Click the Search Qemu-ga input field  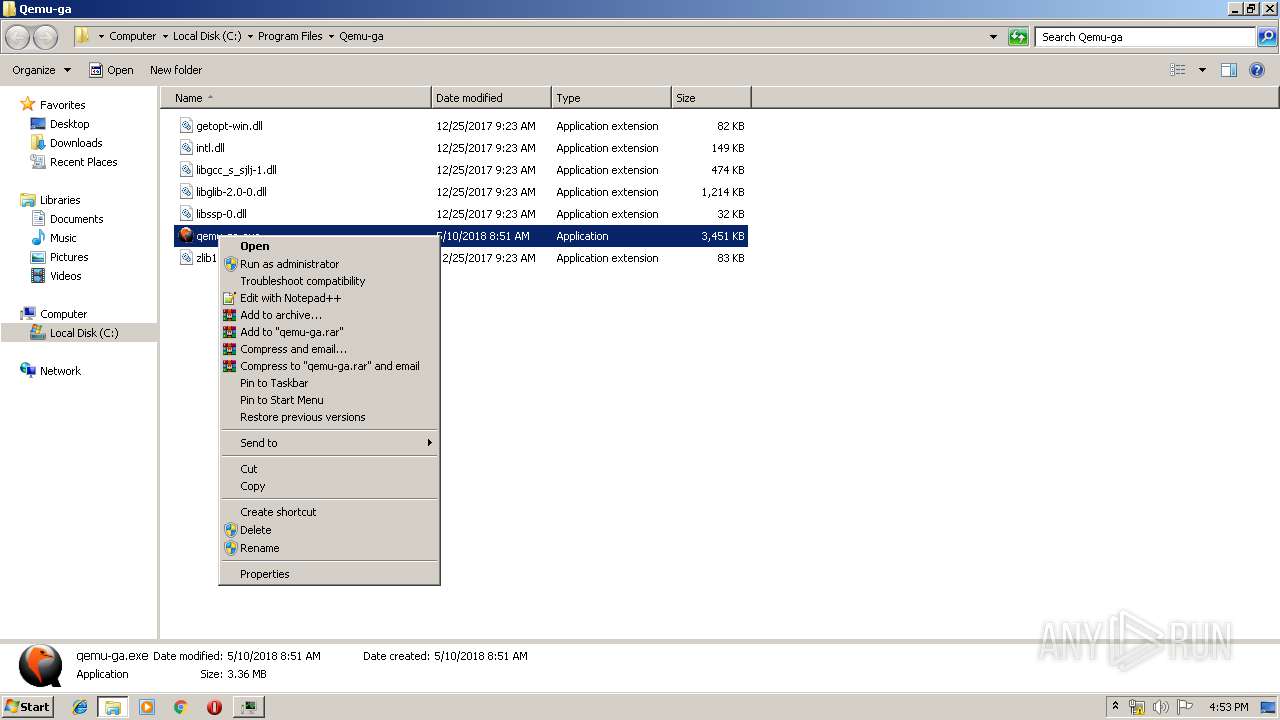tap(1145, 37)
